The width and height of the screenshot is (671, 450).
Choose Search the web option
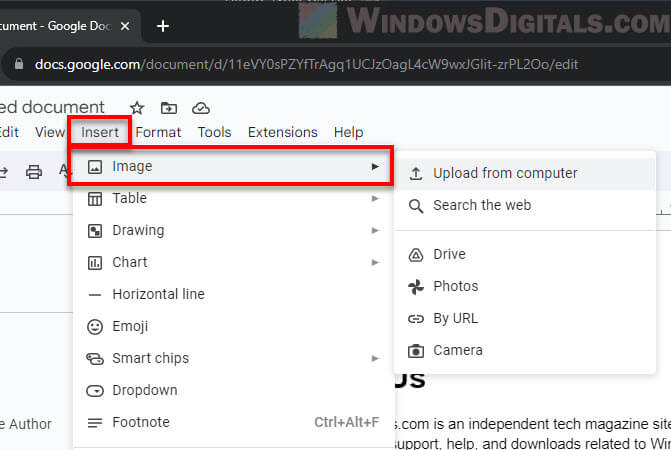coord(525,206)
